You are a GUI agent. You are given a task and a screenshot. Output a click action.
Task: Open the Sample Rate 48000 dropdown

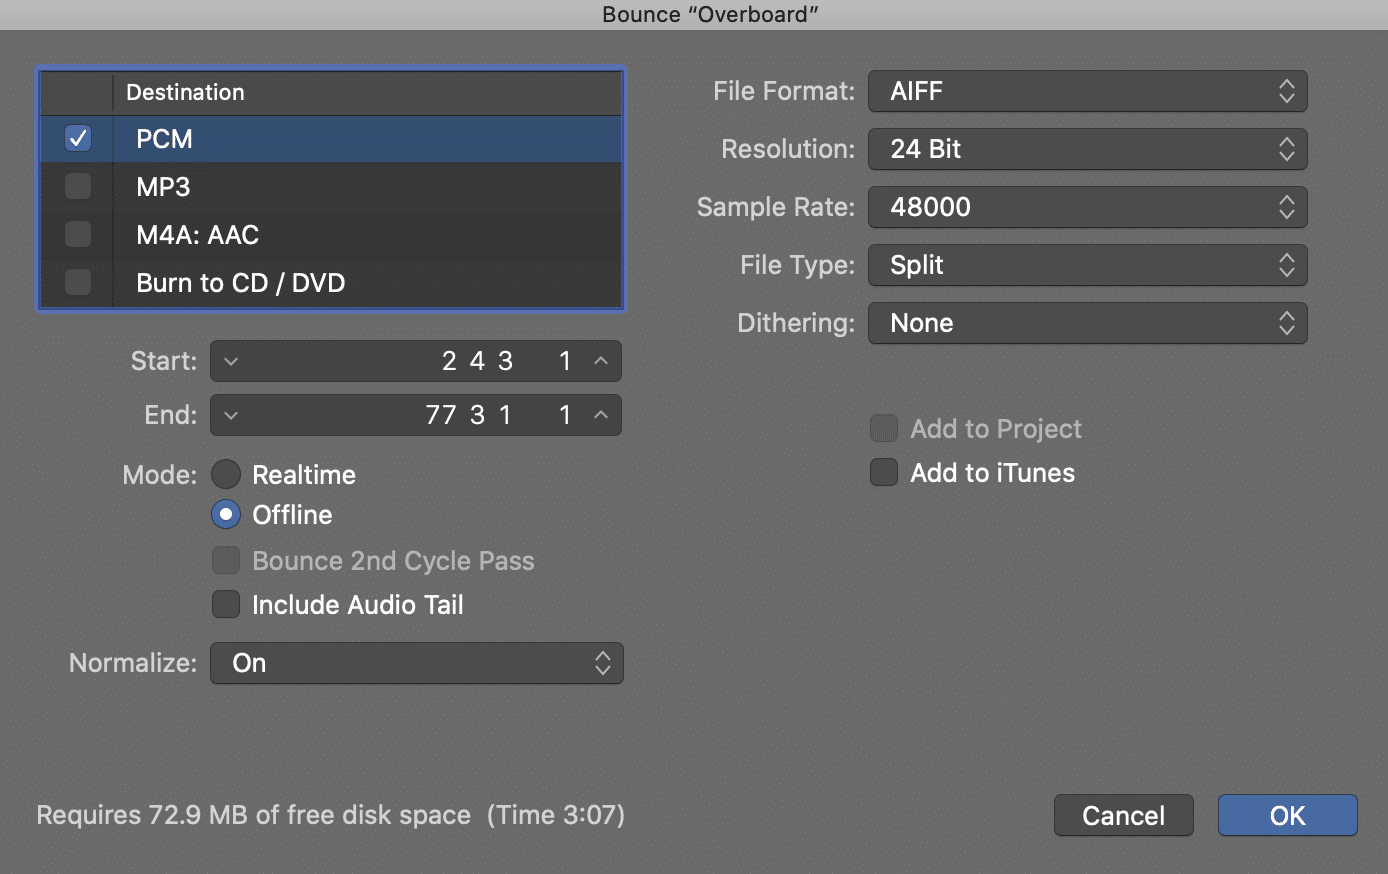coord(1087,207)
